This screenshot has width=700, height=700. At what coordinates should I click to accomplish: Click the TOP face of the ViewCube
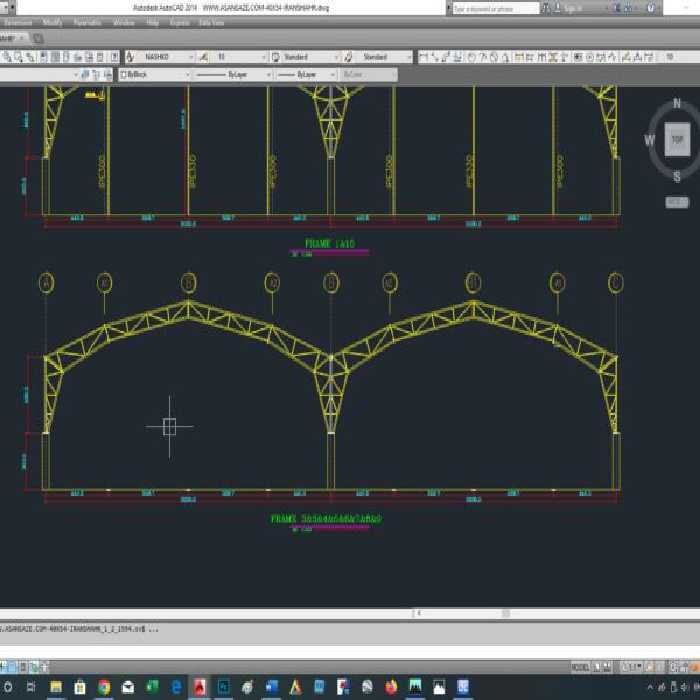click(677, 140)
